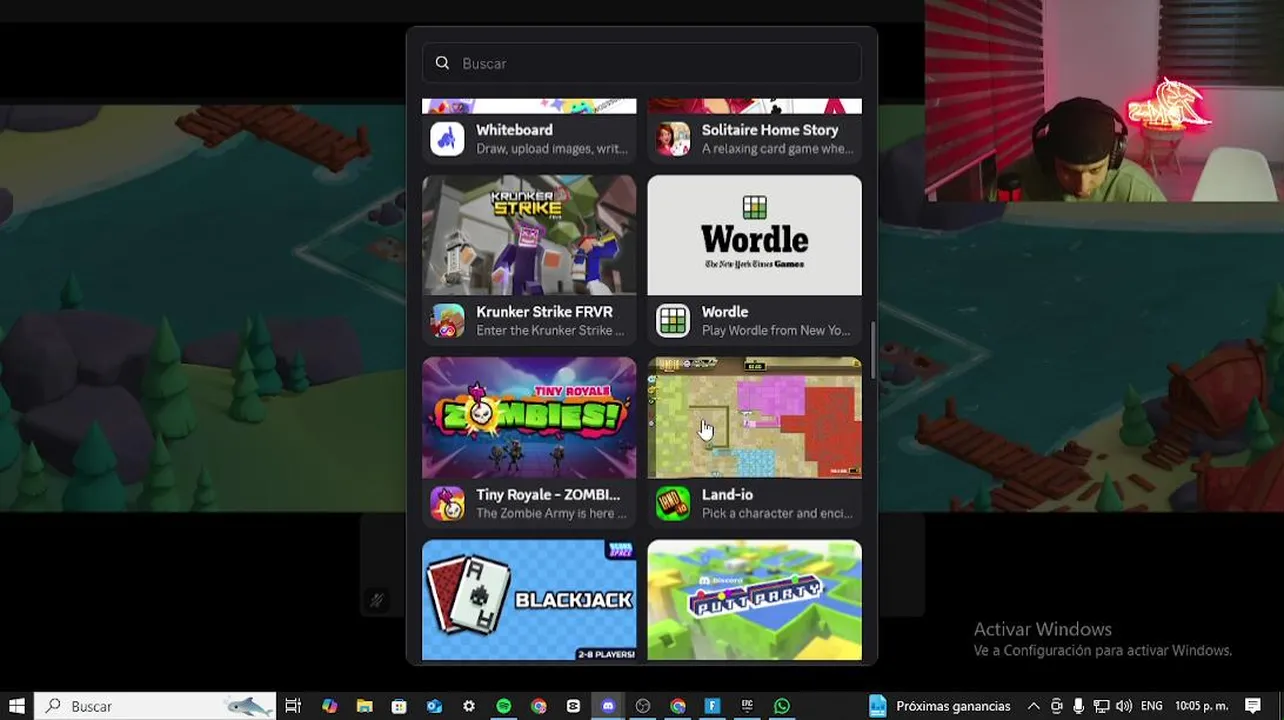1284x720 pixels.
Task: Show hidden tray icons chevron
Action: coord(1034,706)
